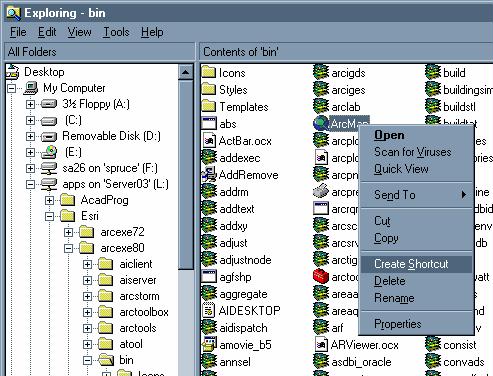
Task: Collapse the arcexe80 folder node
Action: (68, 248)
